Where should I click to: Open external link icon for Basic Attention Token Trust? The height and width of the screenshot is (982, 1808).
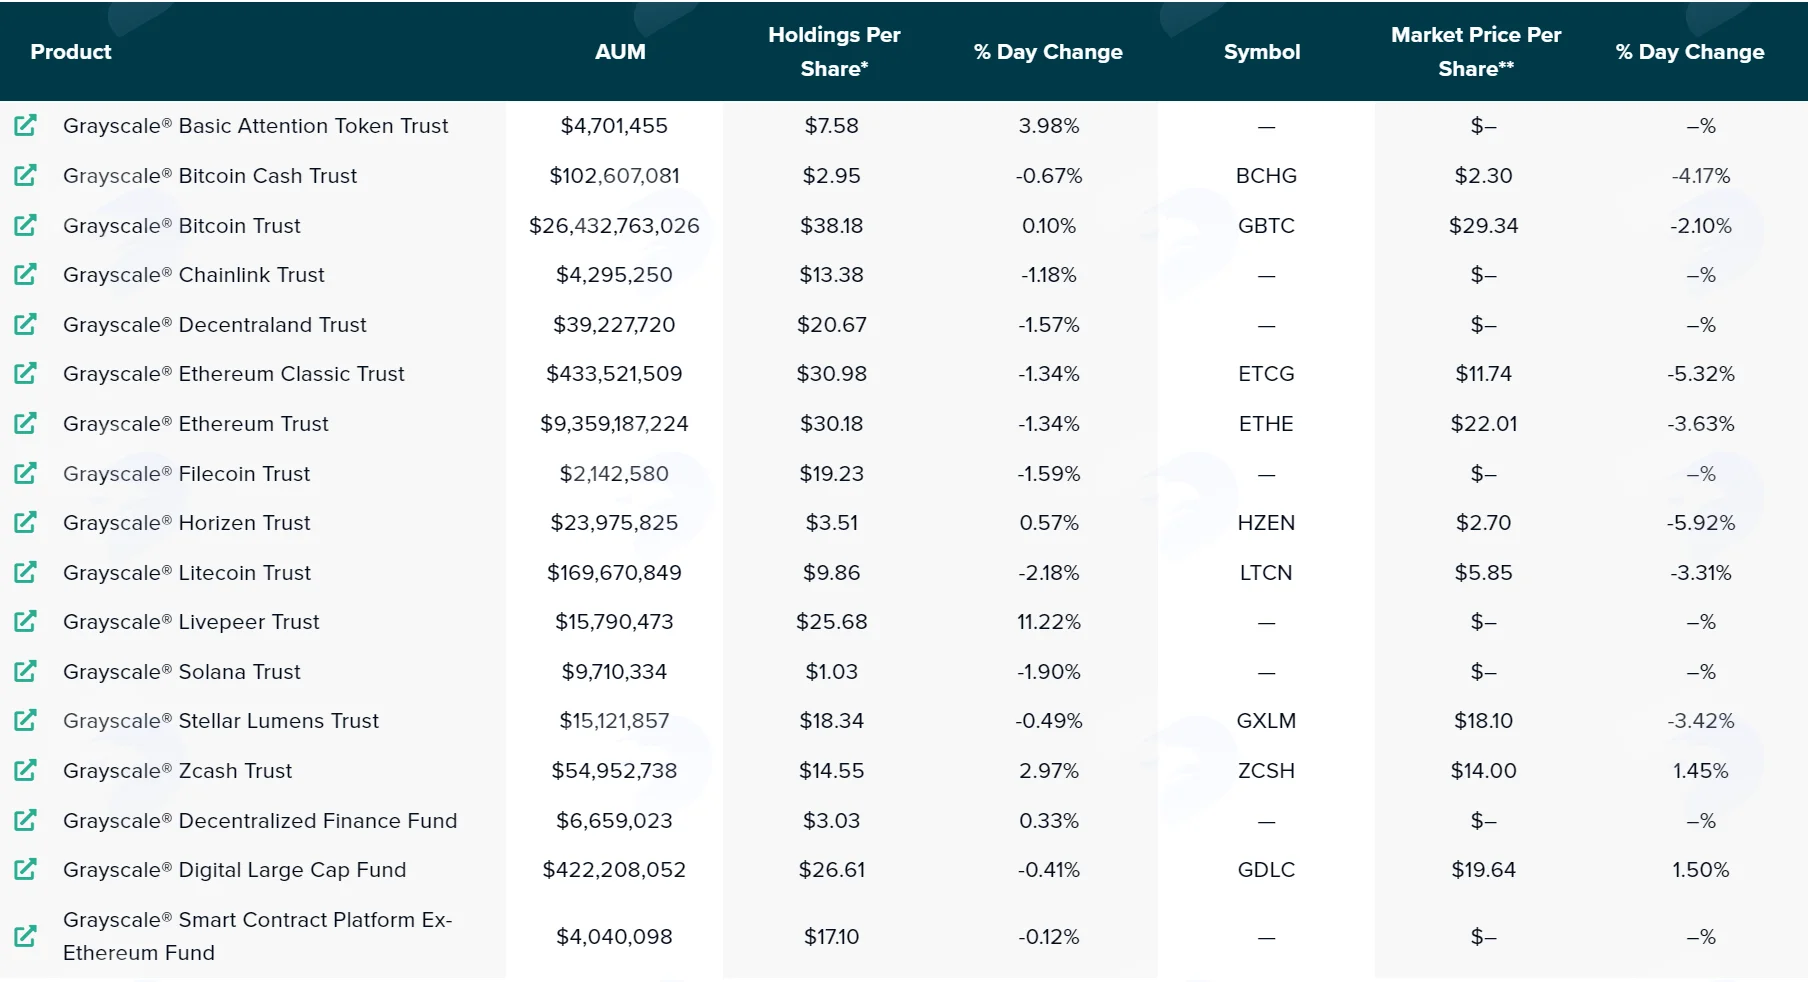(x=25, y=125)
